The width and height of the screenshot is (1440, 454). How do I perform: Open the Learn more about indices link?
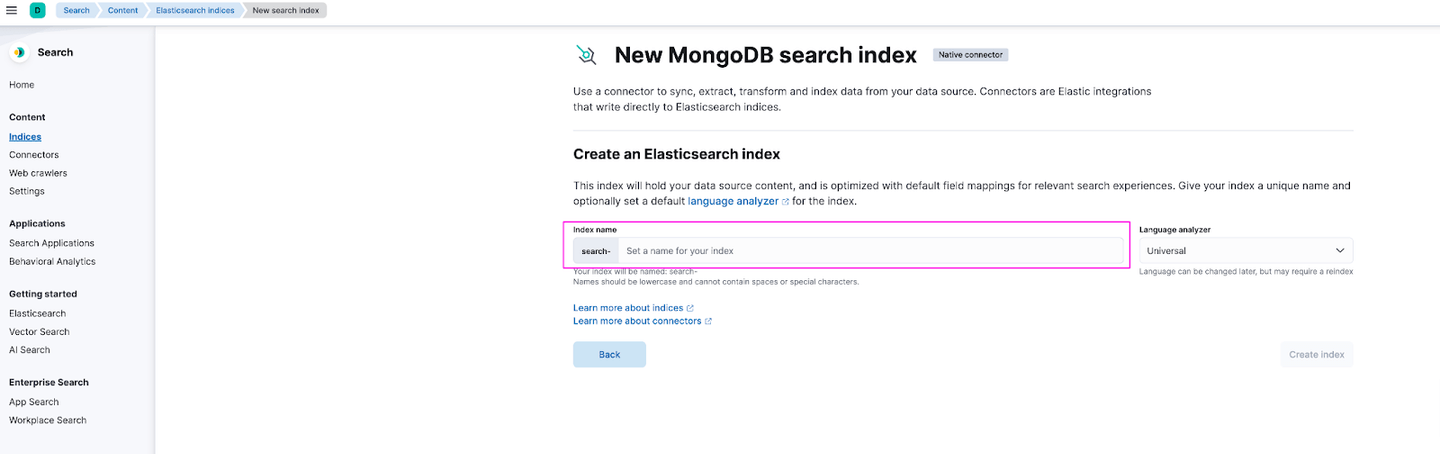coord(628,308)
